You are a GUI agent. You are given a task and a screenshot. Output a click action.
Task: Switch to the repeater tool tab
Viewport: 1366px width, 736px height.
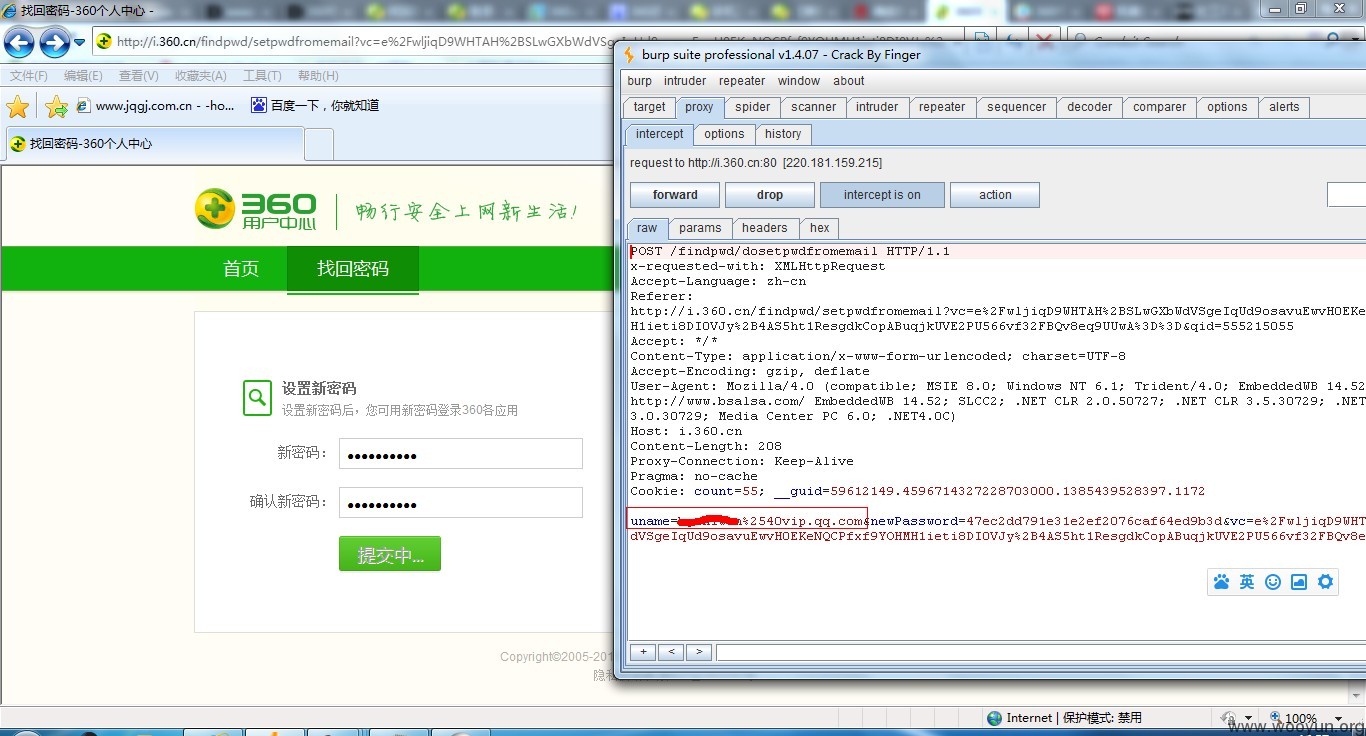click(x=942, y=107)
